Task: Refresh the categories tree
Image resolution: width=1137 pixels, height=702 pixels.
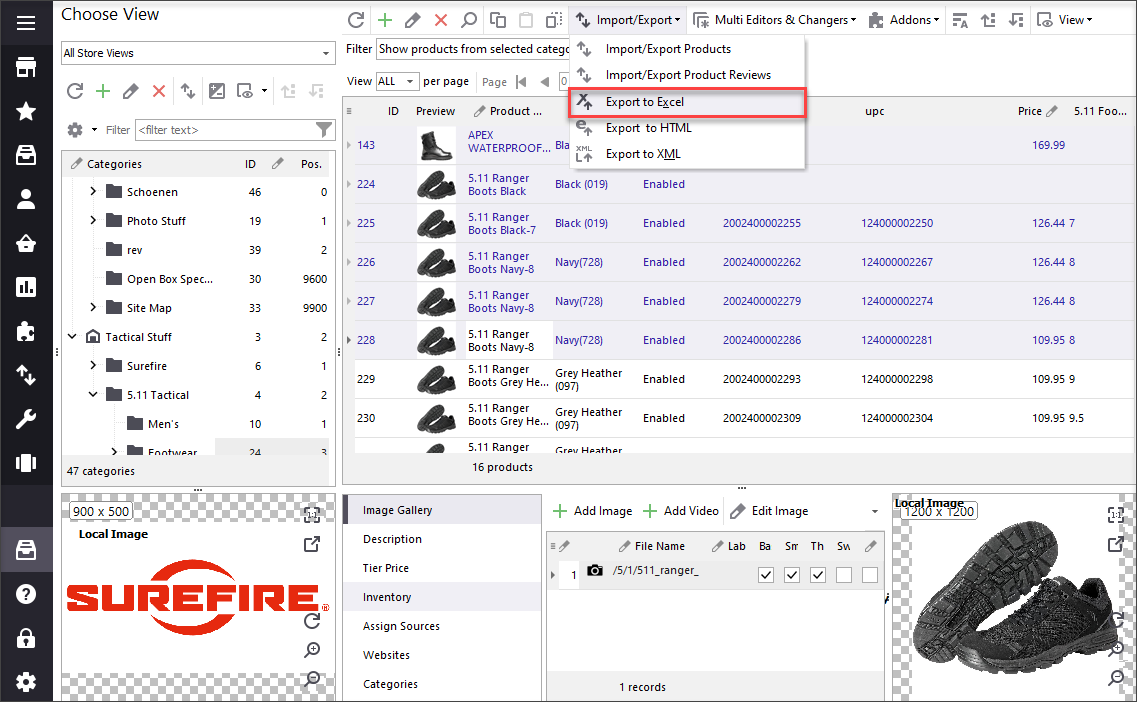Action: click(75, 91)
